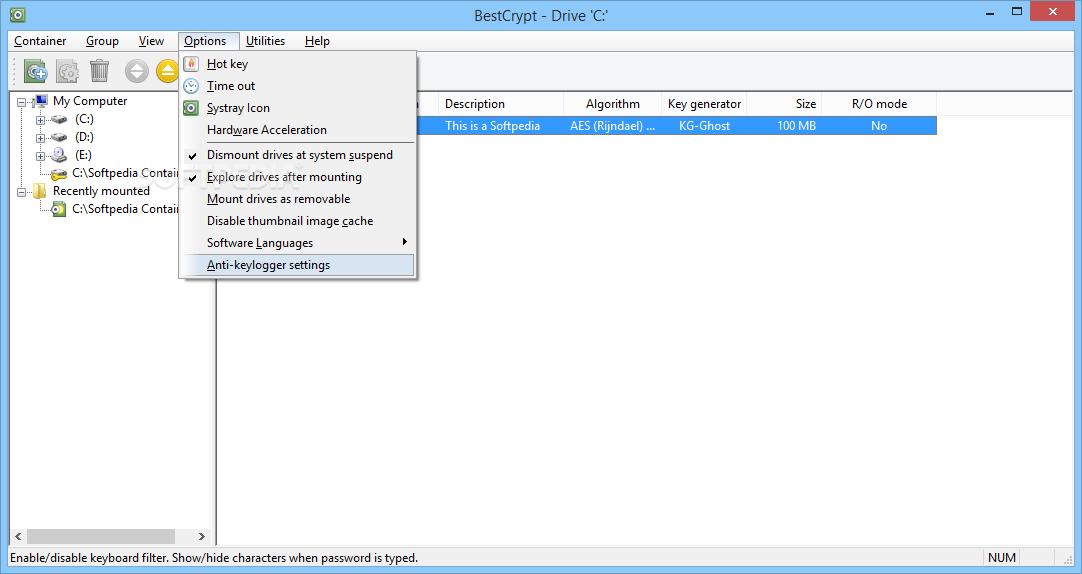The image size is (1082, 574).
Task: Sort by the Algorithm column header
Action: (x=613, y=104)
